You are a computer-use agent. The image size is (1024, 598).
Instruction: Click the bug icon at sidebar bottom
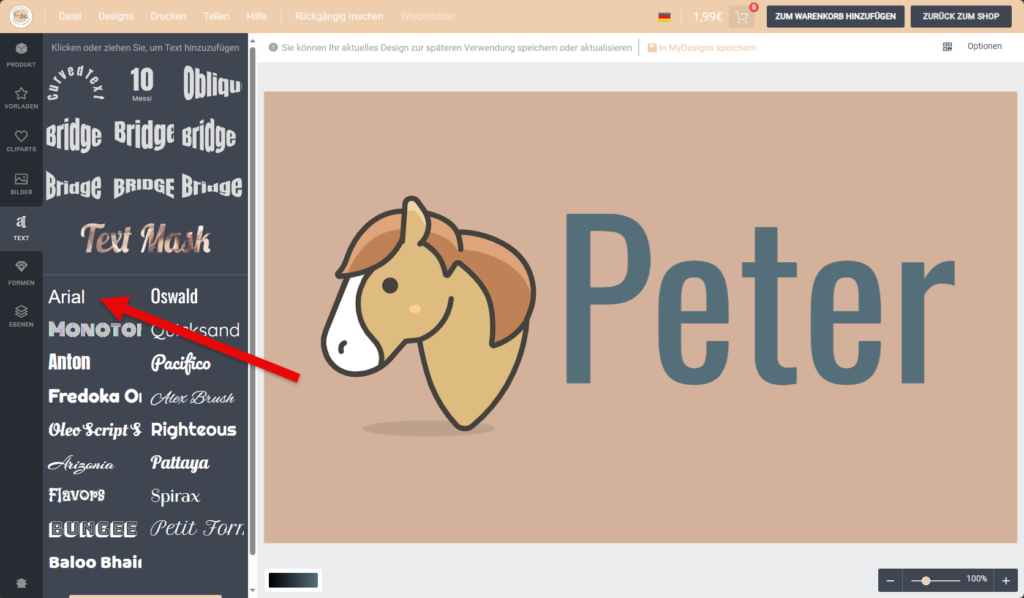[x=21, y=583]
